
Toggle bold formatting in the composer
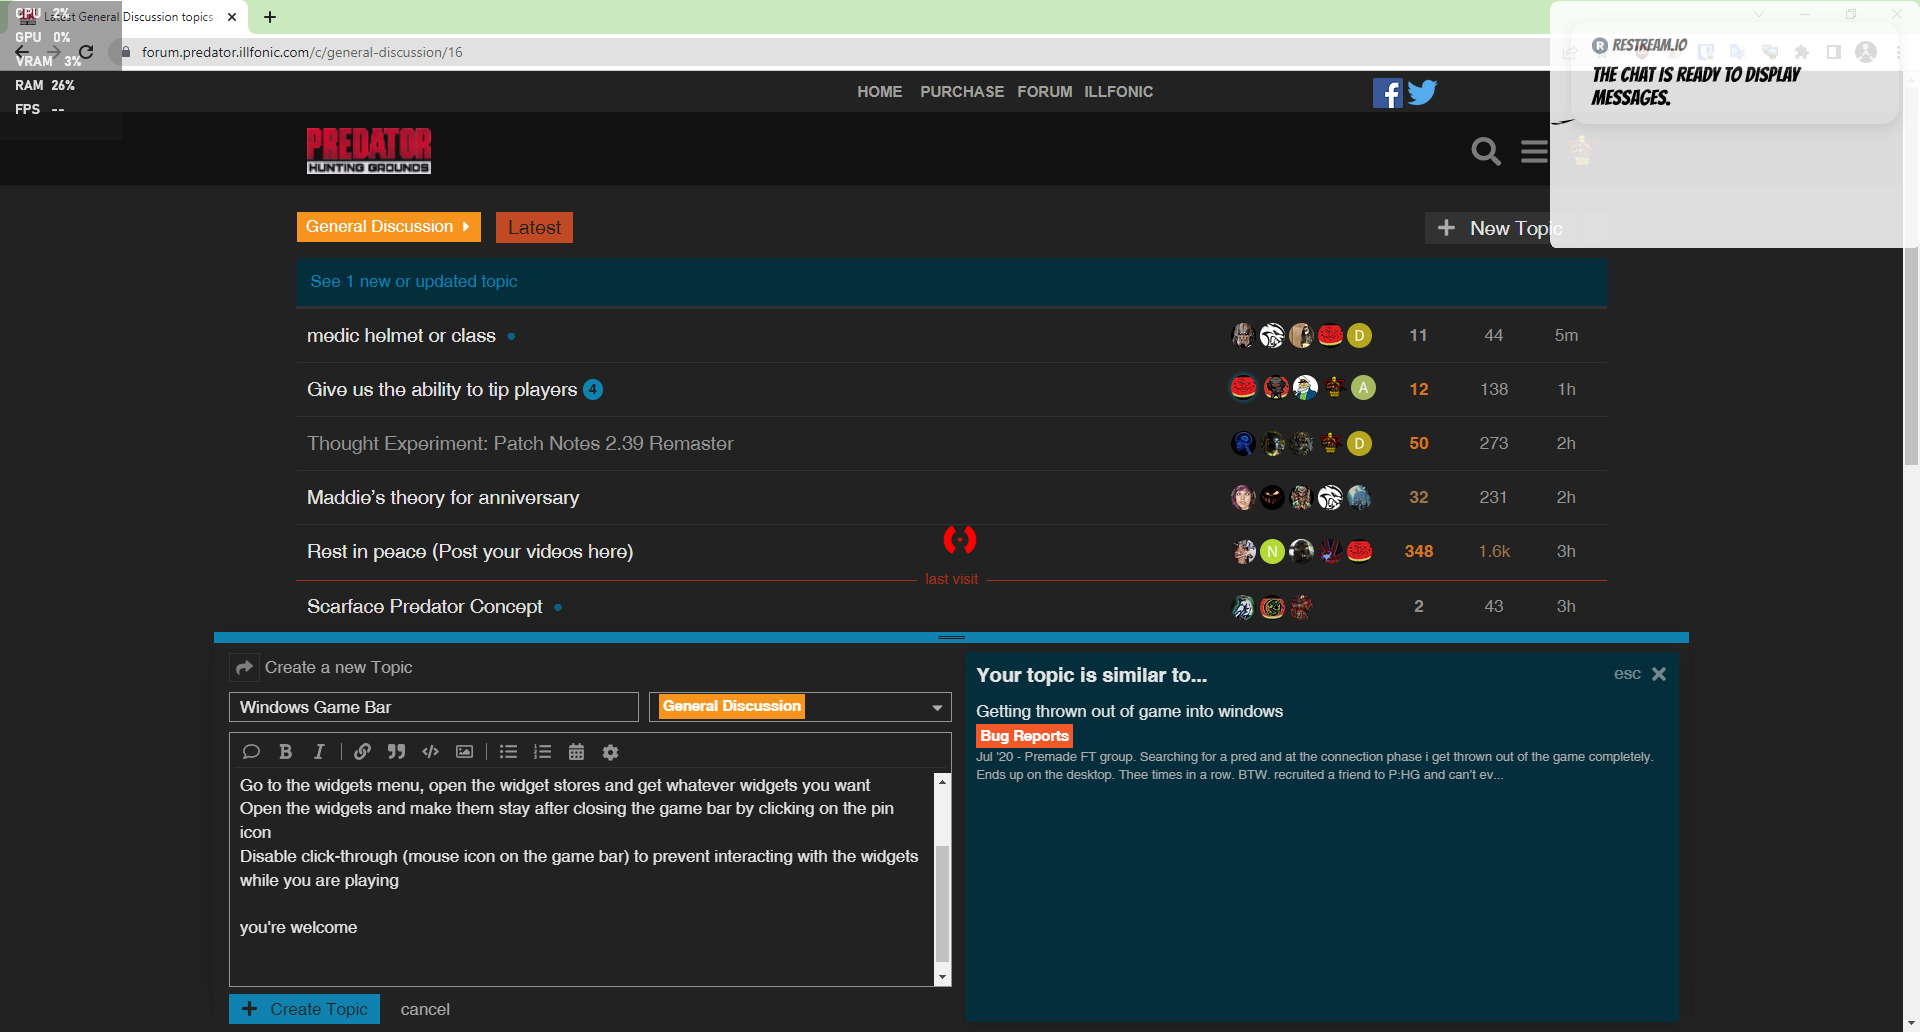pyautogui.click(x=285, y=752)
